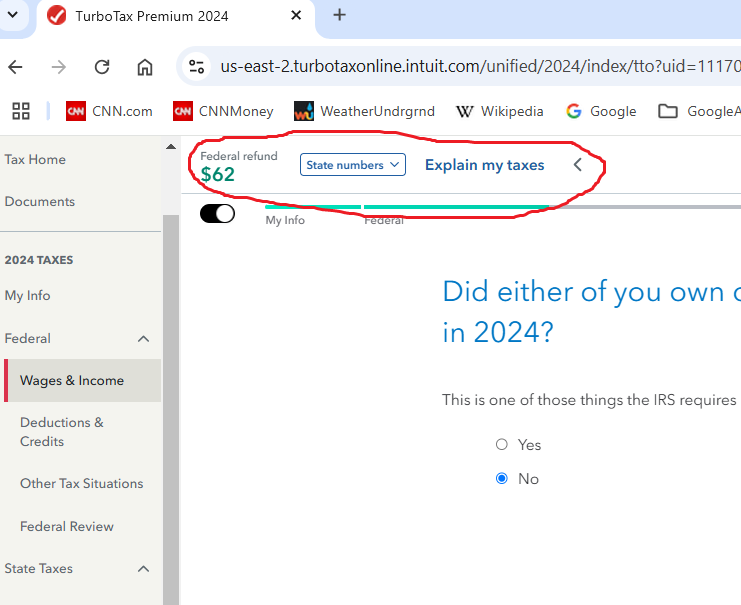Click the browser Back arrow
The width and height of the screenshot is (741, 605).
coord(15,67)
